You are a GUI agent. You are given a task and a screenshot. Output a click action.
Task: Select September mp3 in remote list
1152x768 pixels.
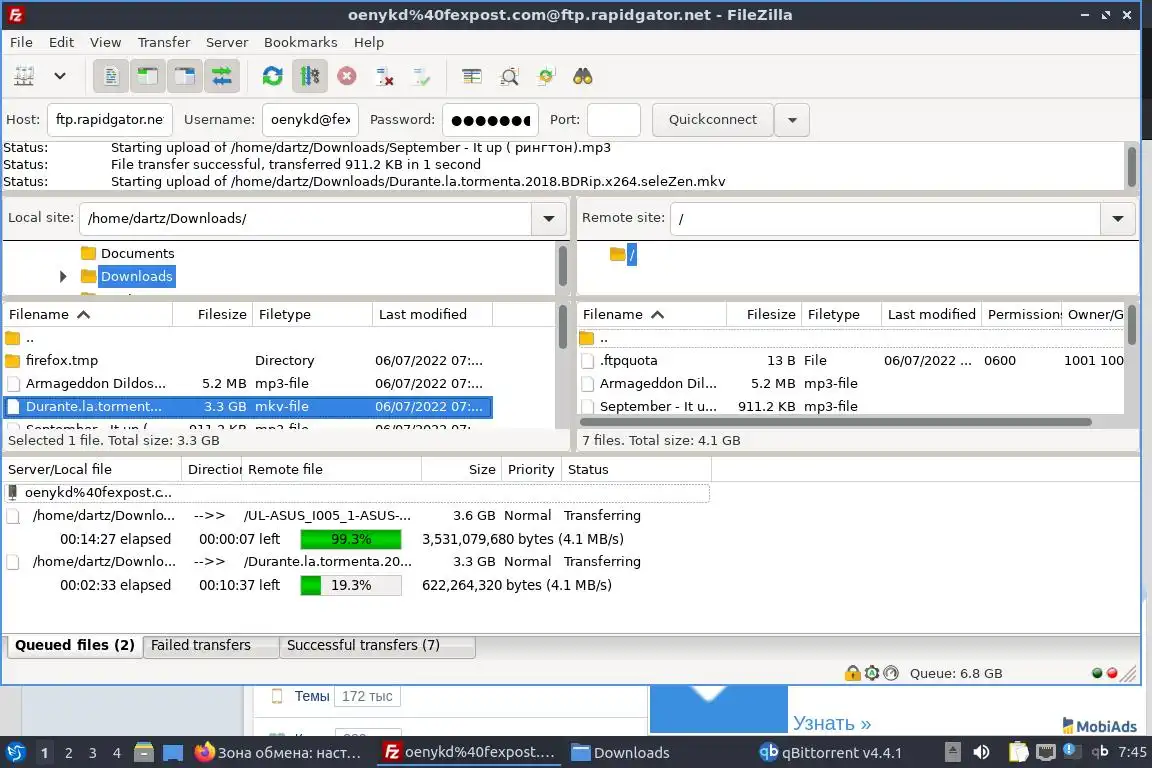pos(851,406)
